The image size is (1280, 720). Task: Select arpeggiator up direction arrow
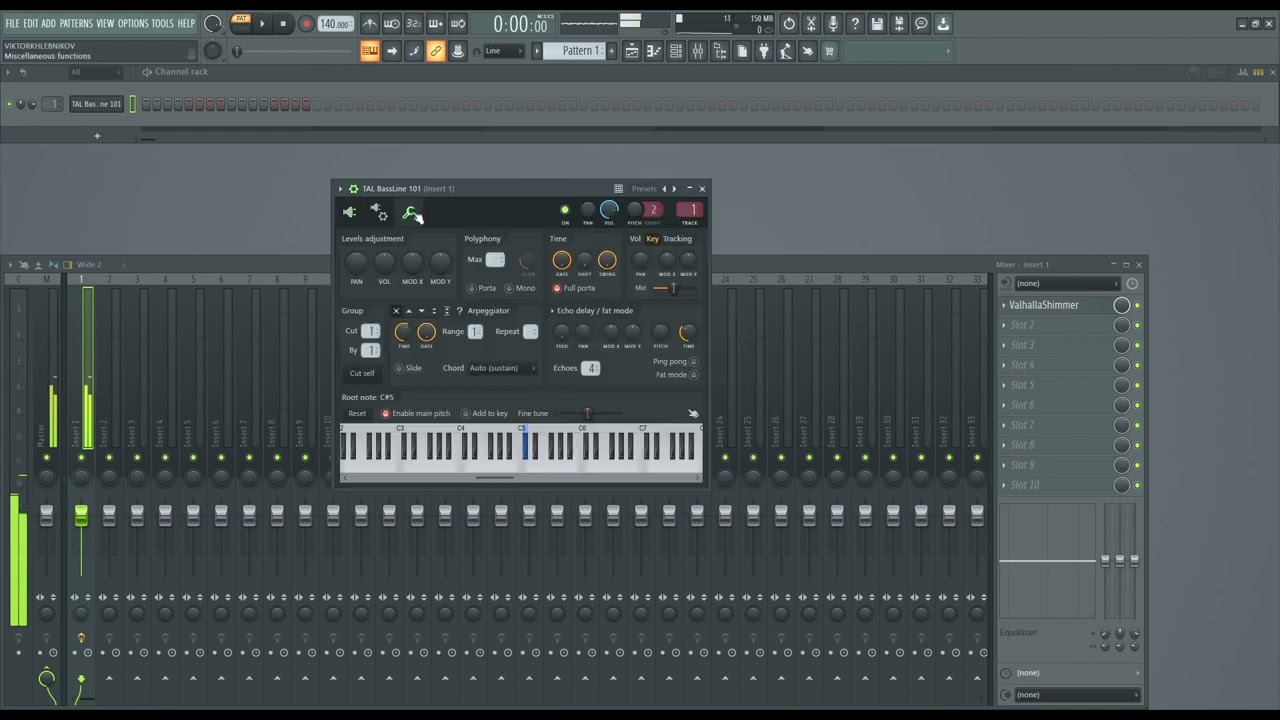408,311
